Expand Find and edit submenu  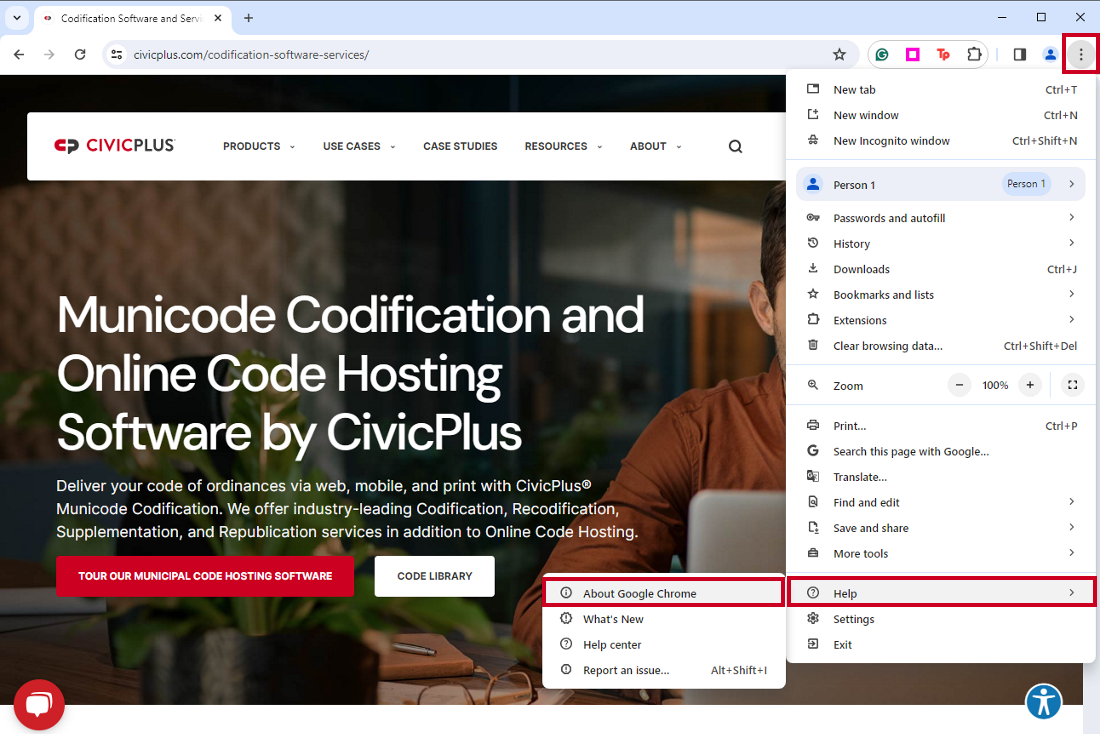[941, 502]
